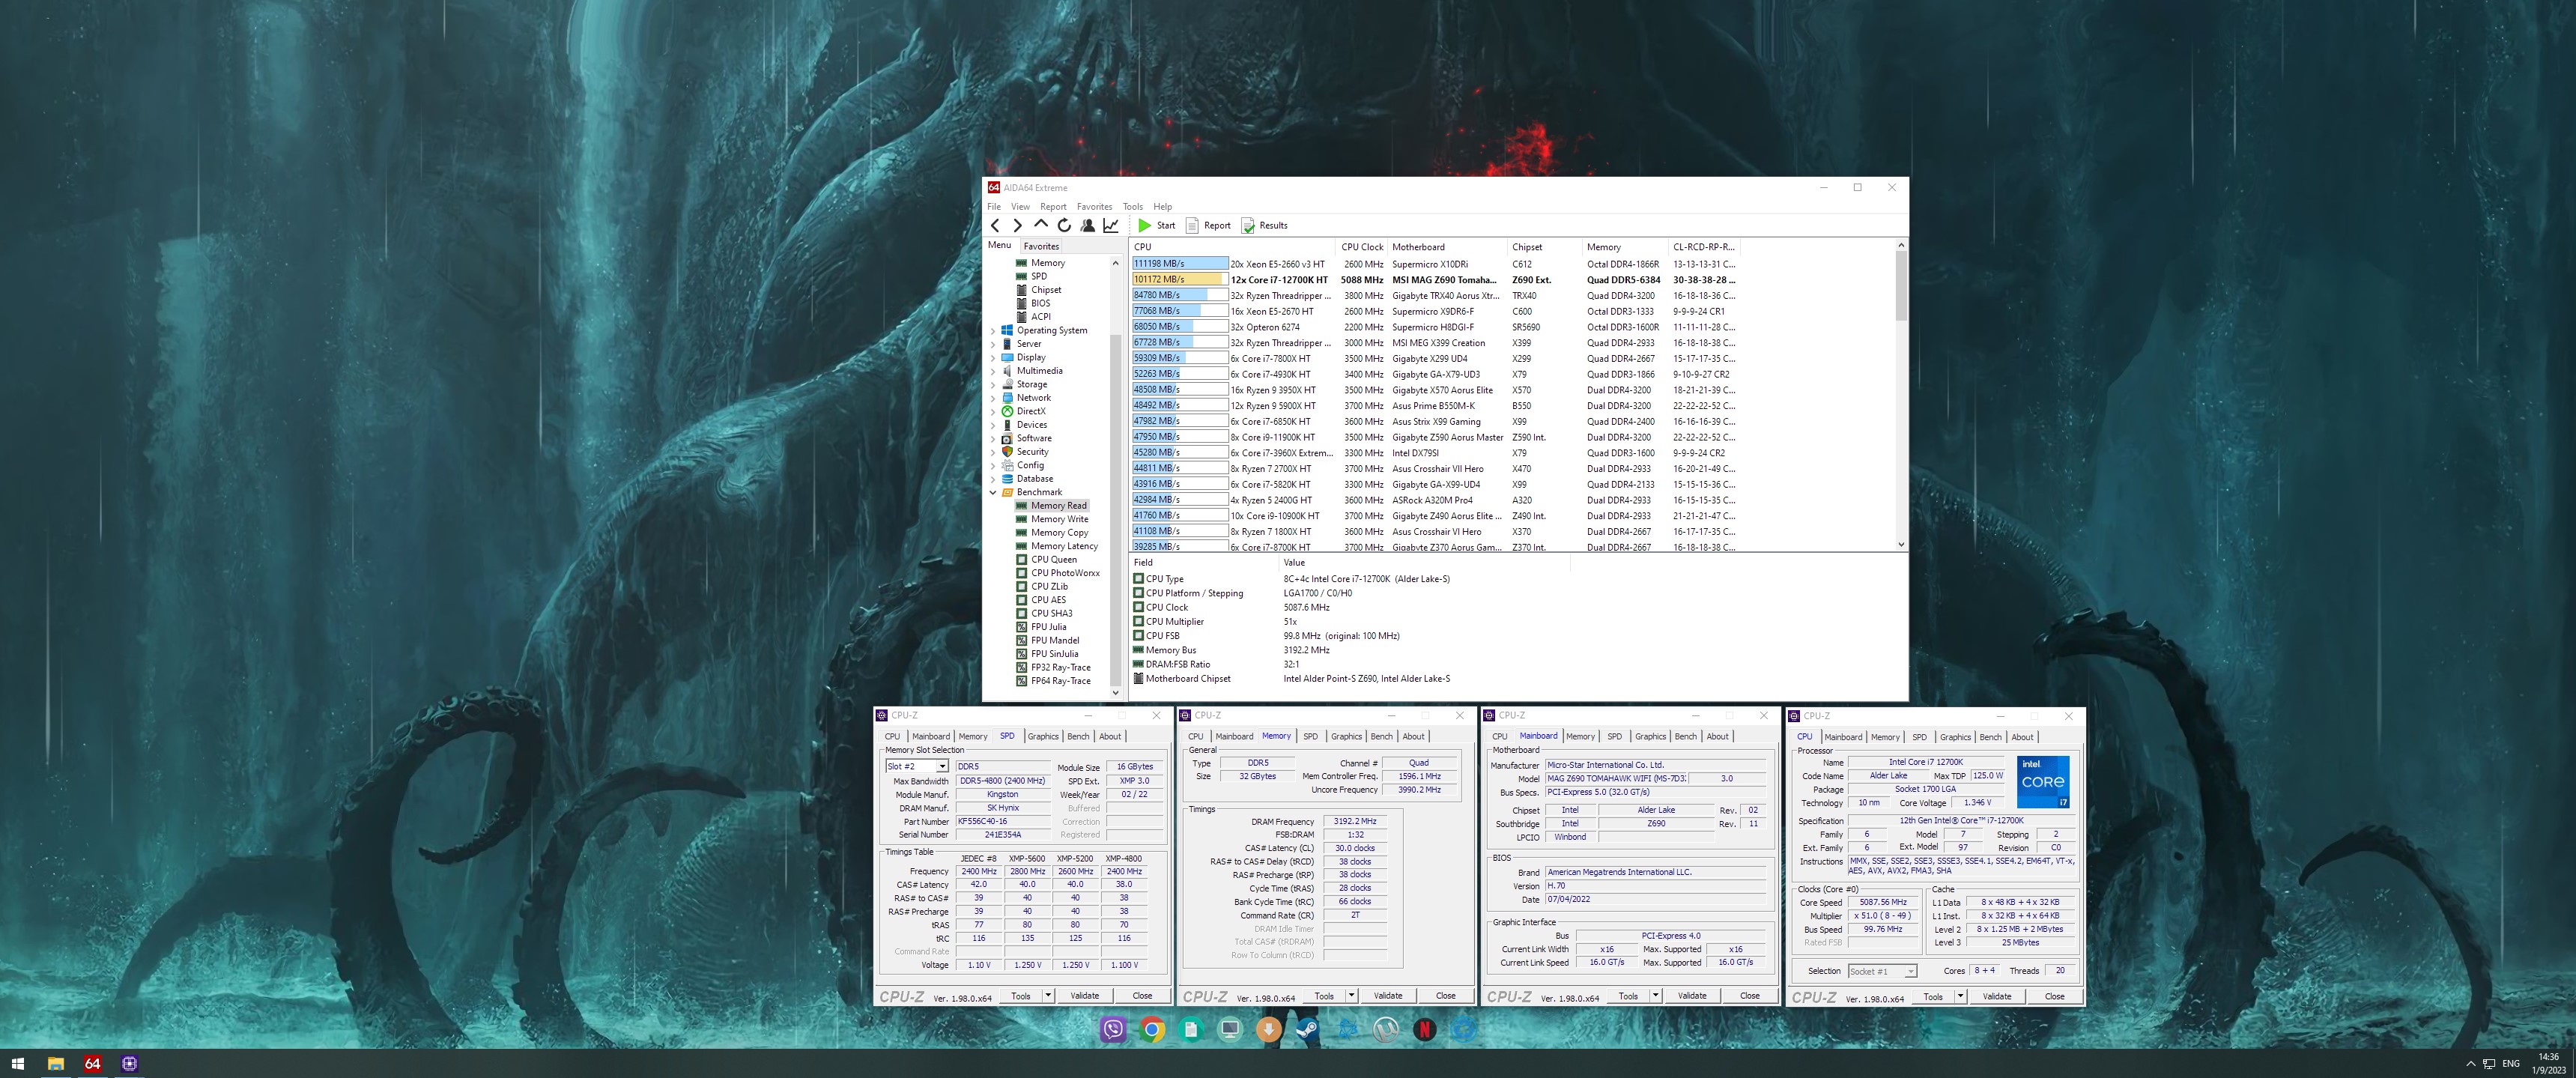Image resolution: width=2576 pixels, height=1078 pixels.
Task: Select Memory Write benchmark in the tree
Action: pos(1059,519)
